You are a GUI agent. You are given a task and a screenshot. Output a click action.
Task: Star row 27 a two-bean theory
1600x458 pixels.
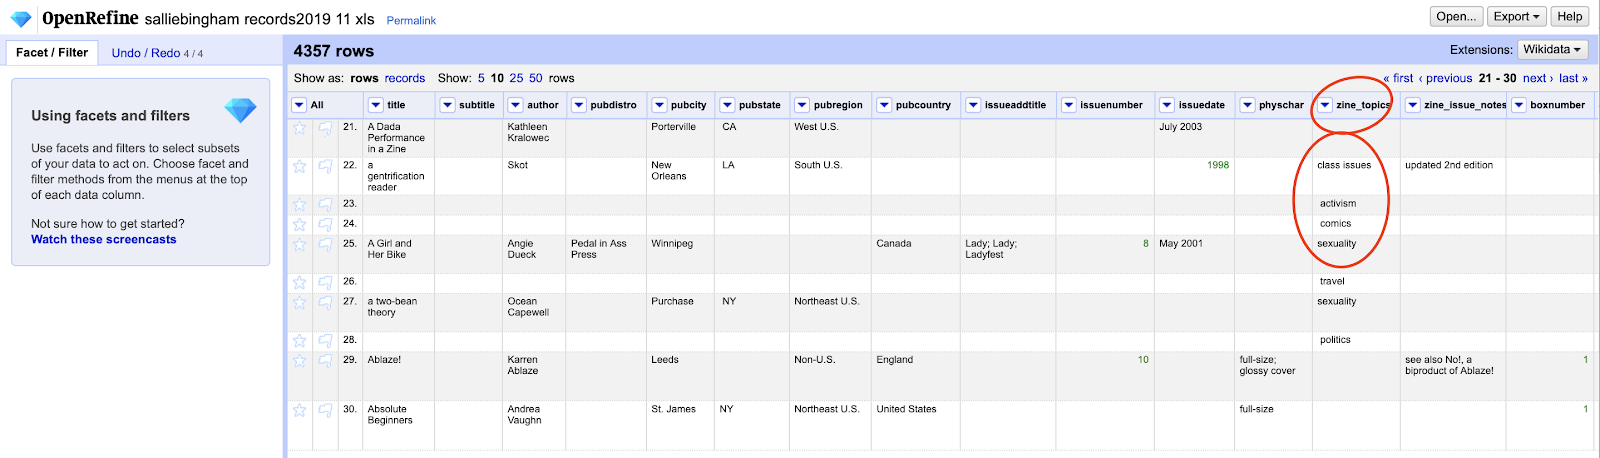[x=299, y=302]
